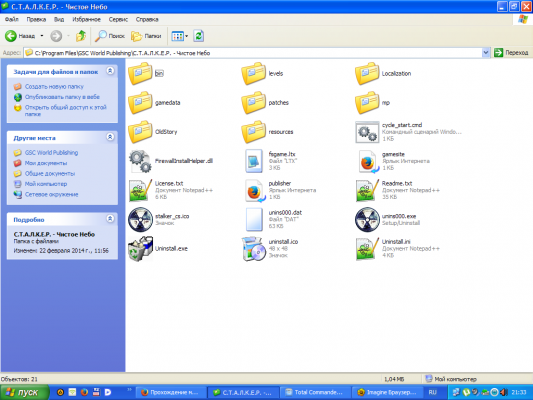Open the Сервис menu

tap(118, 19)
